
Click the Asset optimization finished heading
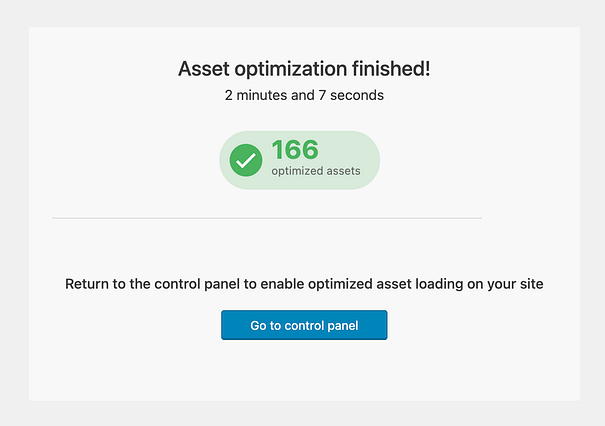tap(304, 69)
